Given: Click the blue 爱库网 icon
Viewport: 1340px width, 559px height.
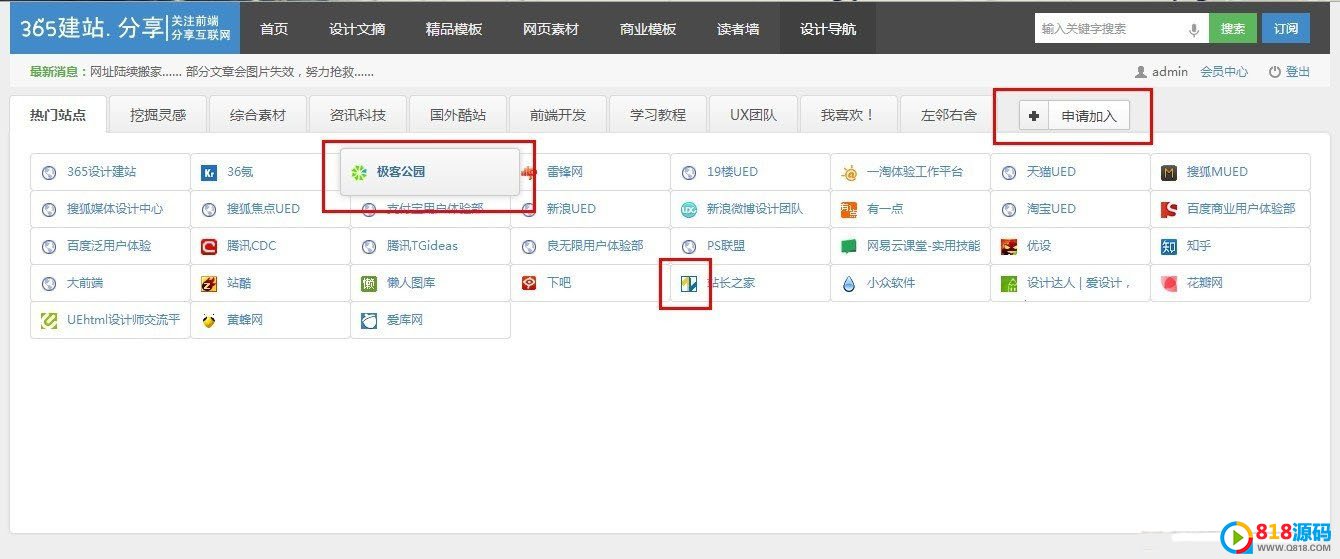Looking at the screenshot, I should (x=369, y=320).
